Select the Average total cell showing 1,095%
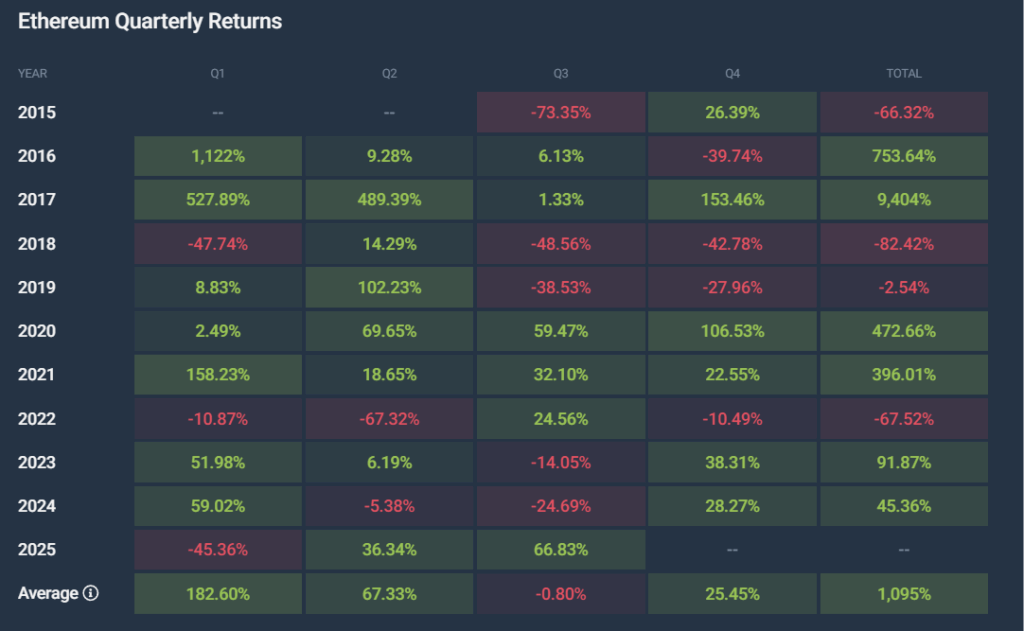Viewport: 1024px width, 631px height. pos(904,593)
